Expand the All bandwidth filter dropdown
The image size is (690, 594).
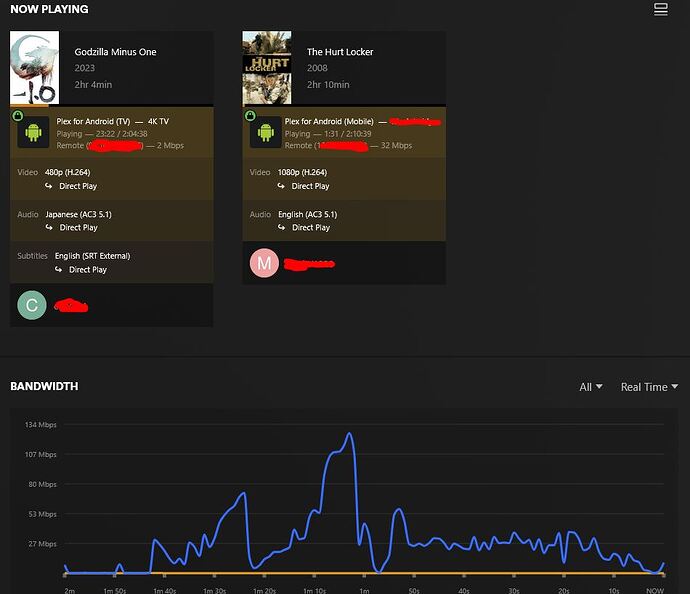(x=591, y=387)
